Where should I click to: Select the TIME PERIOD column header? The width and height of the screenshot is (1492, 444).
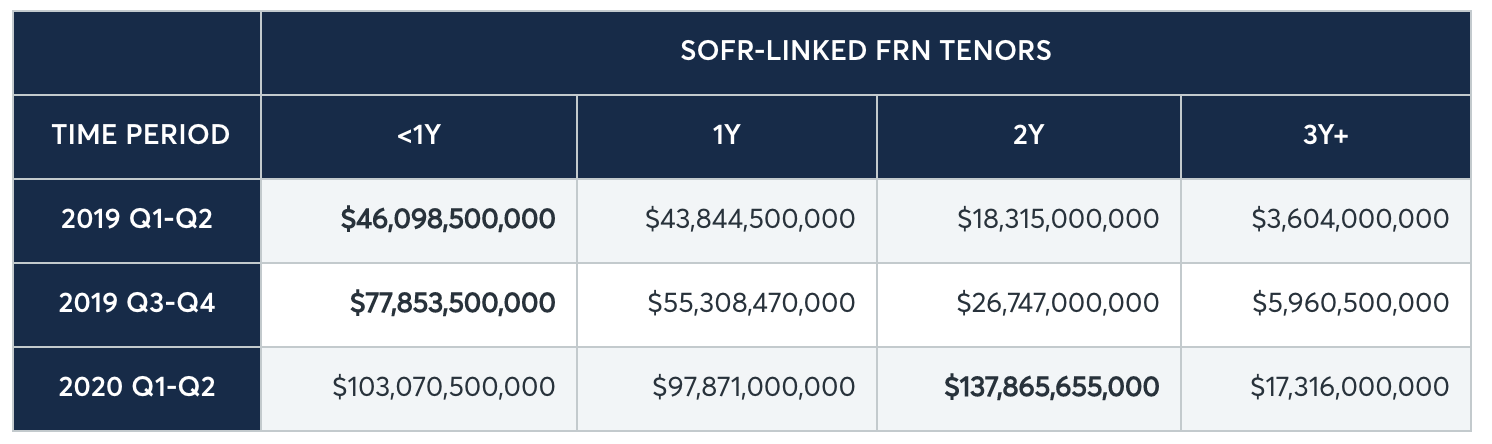coord(140,135)
